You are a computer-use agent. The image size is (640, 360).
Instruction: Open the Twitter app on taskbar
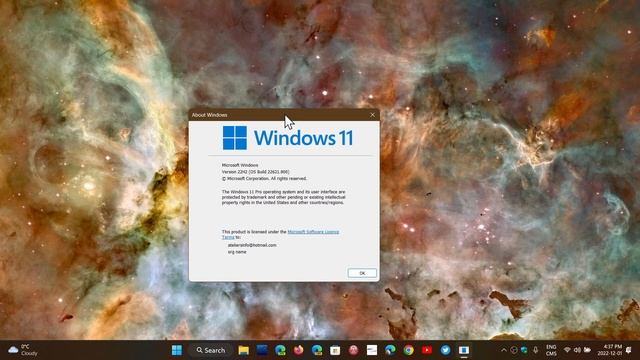[x=445, y=350]
